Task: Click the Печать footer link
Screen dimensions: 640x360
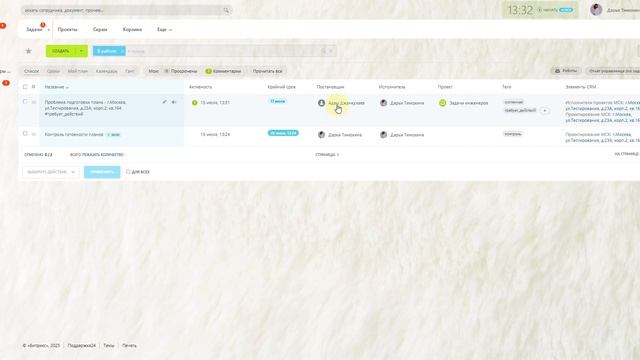Action: (129, 346)
